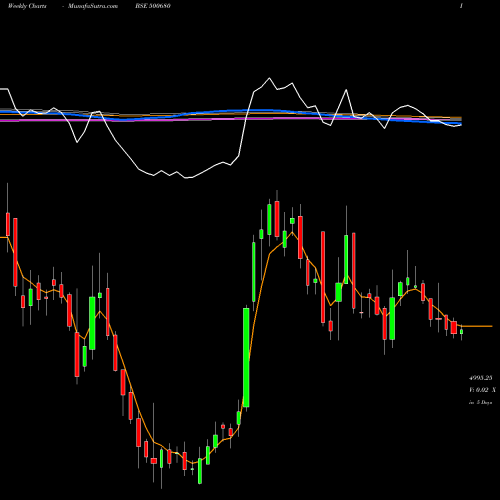This screenshot has height=500, width=500.
Task: Click the "V: 0.02 X" volume reading
Action: click(x=482, y=389)
